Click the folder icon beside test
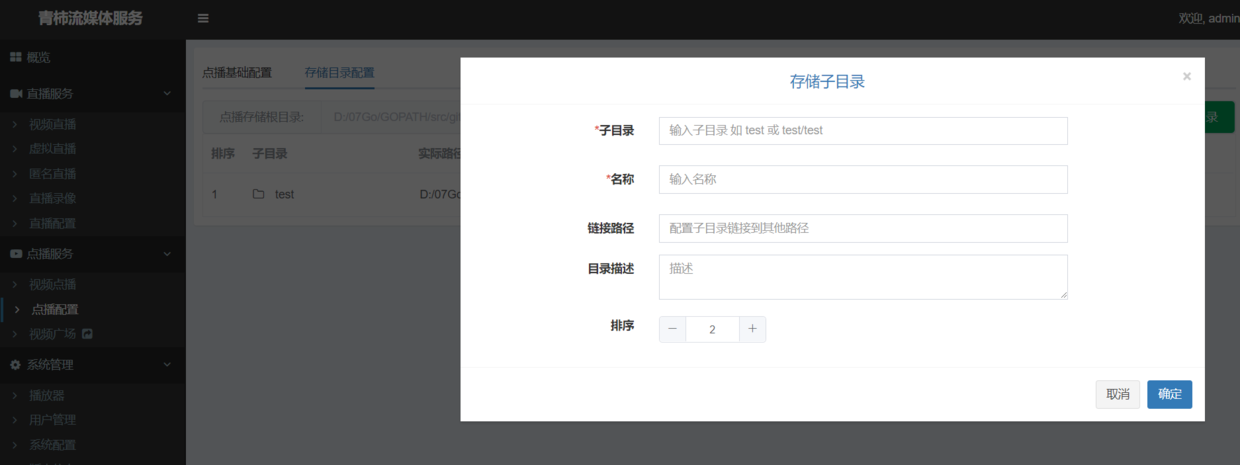The image size is (1240, 465). pyautogui.click(x=258, y=194)
